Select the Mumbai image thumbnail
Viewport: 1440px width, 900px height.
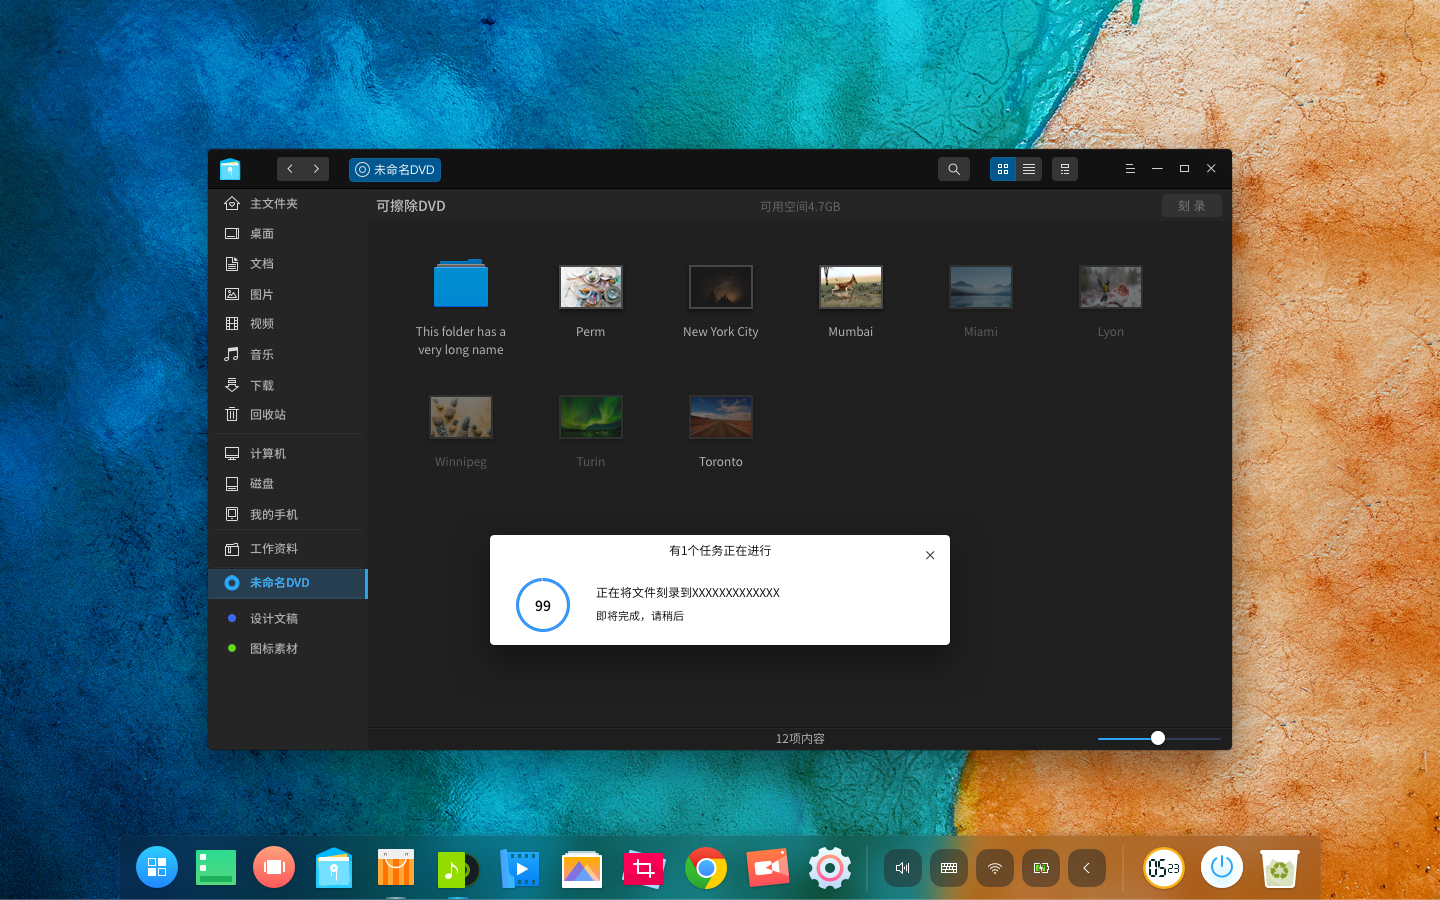pyautogui.click(x=851, y=287)
